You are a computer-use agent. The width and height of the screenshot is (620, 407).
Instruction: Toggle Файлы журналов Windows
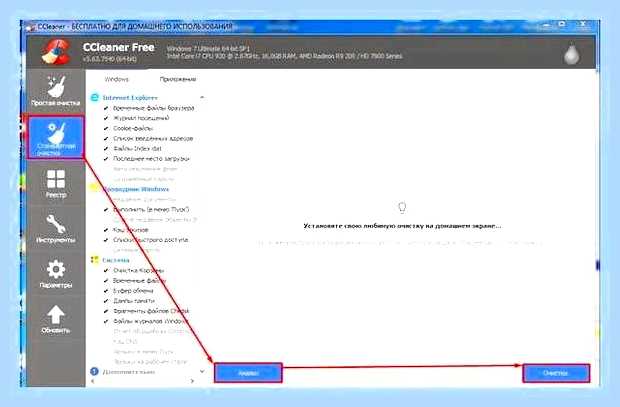[106, 321]
